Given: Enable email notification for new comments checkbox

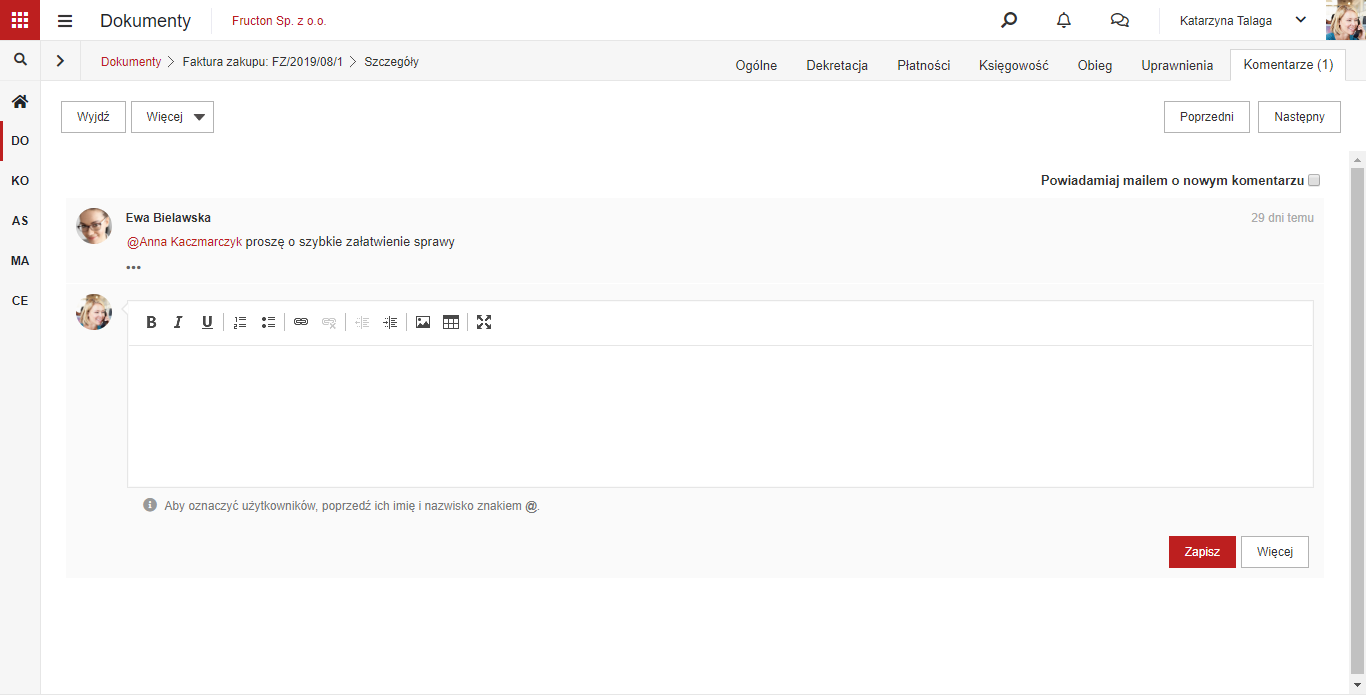Looking at the screenshot, I should (1314, 180).
